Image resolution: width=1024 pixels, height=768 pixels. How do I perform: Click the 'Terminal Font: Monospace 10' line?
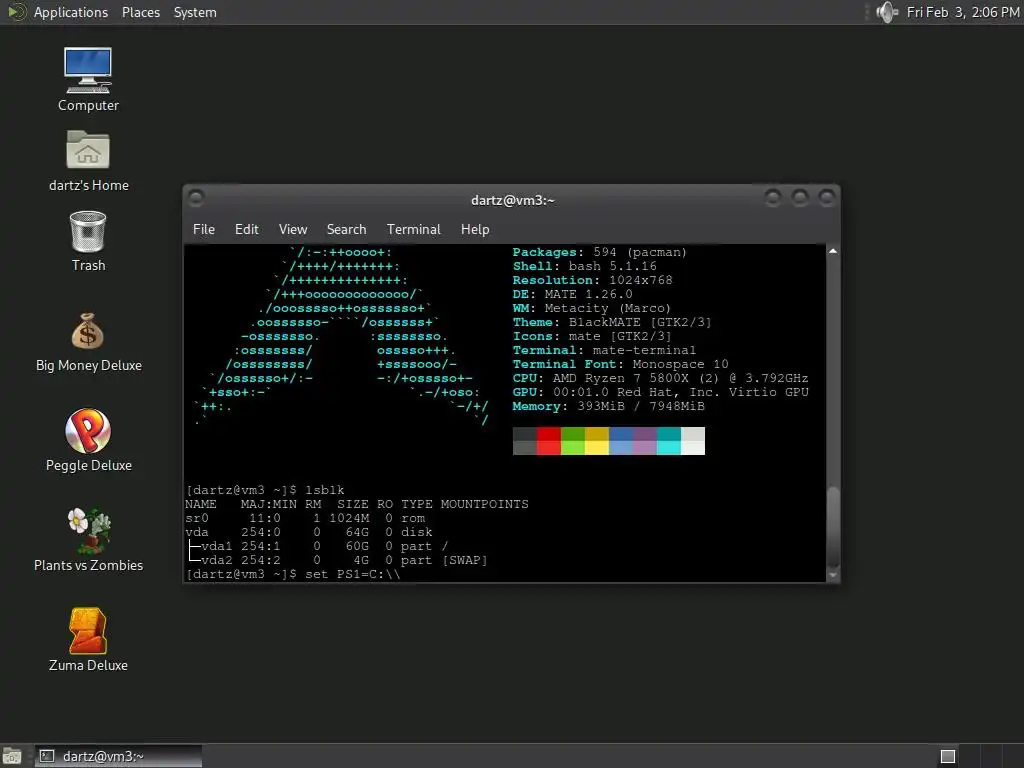point(620,364)
